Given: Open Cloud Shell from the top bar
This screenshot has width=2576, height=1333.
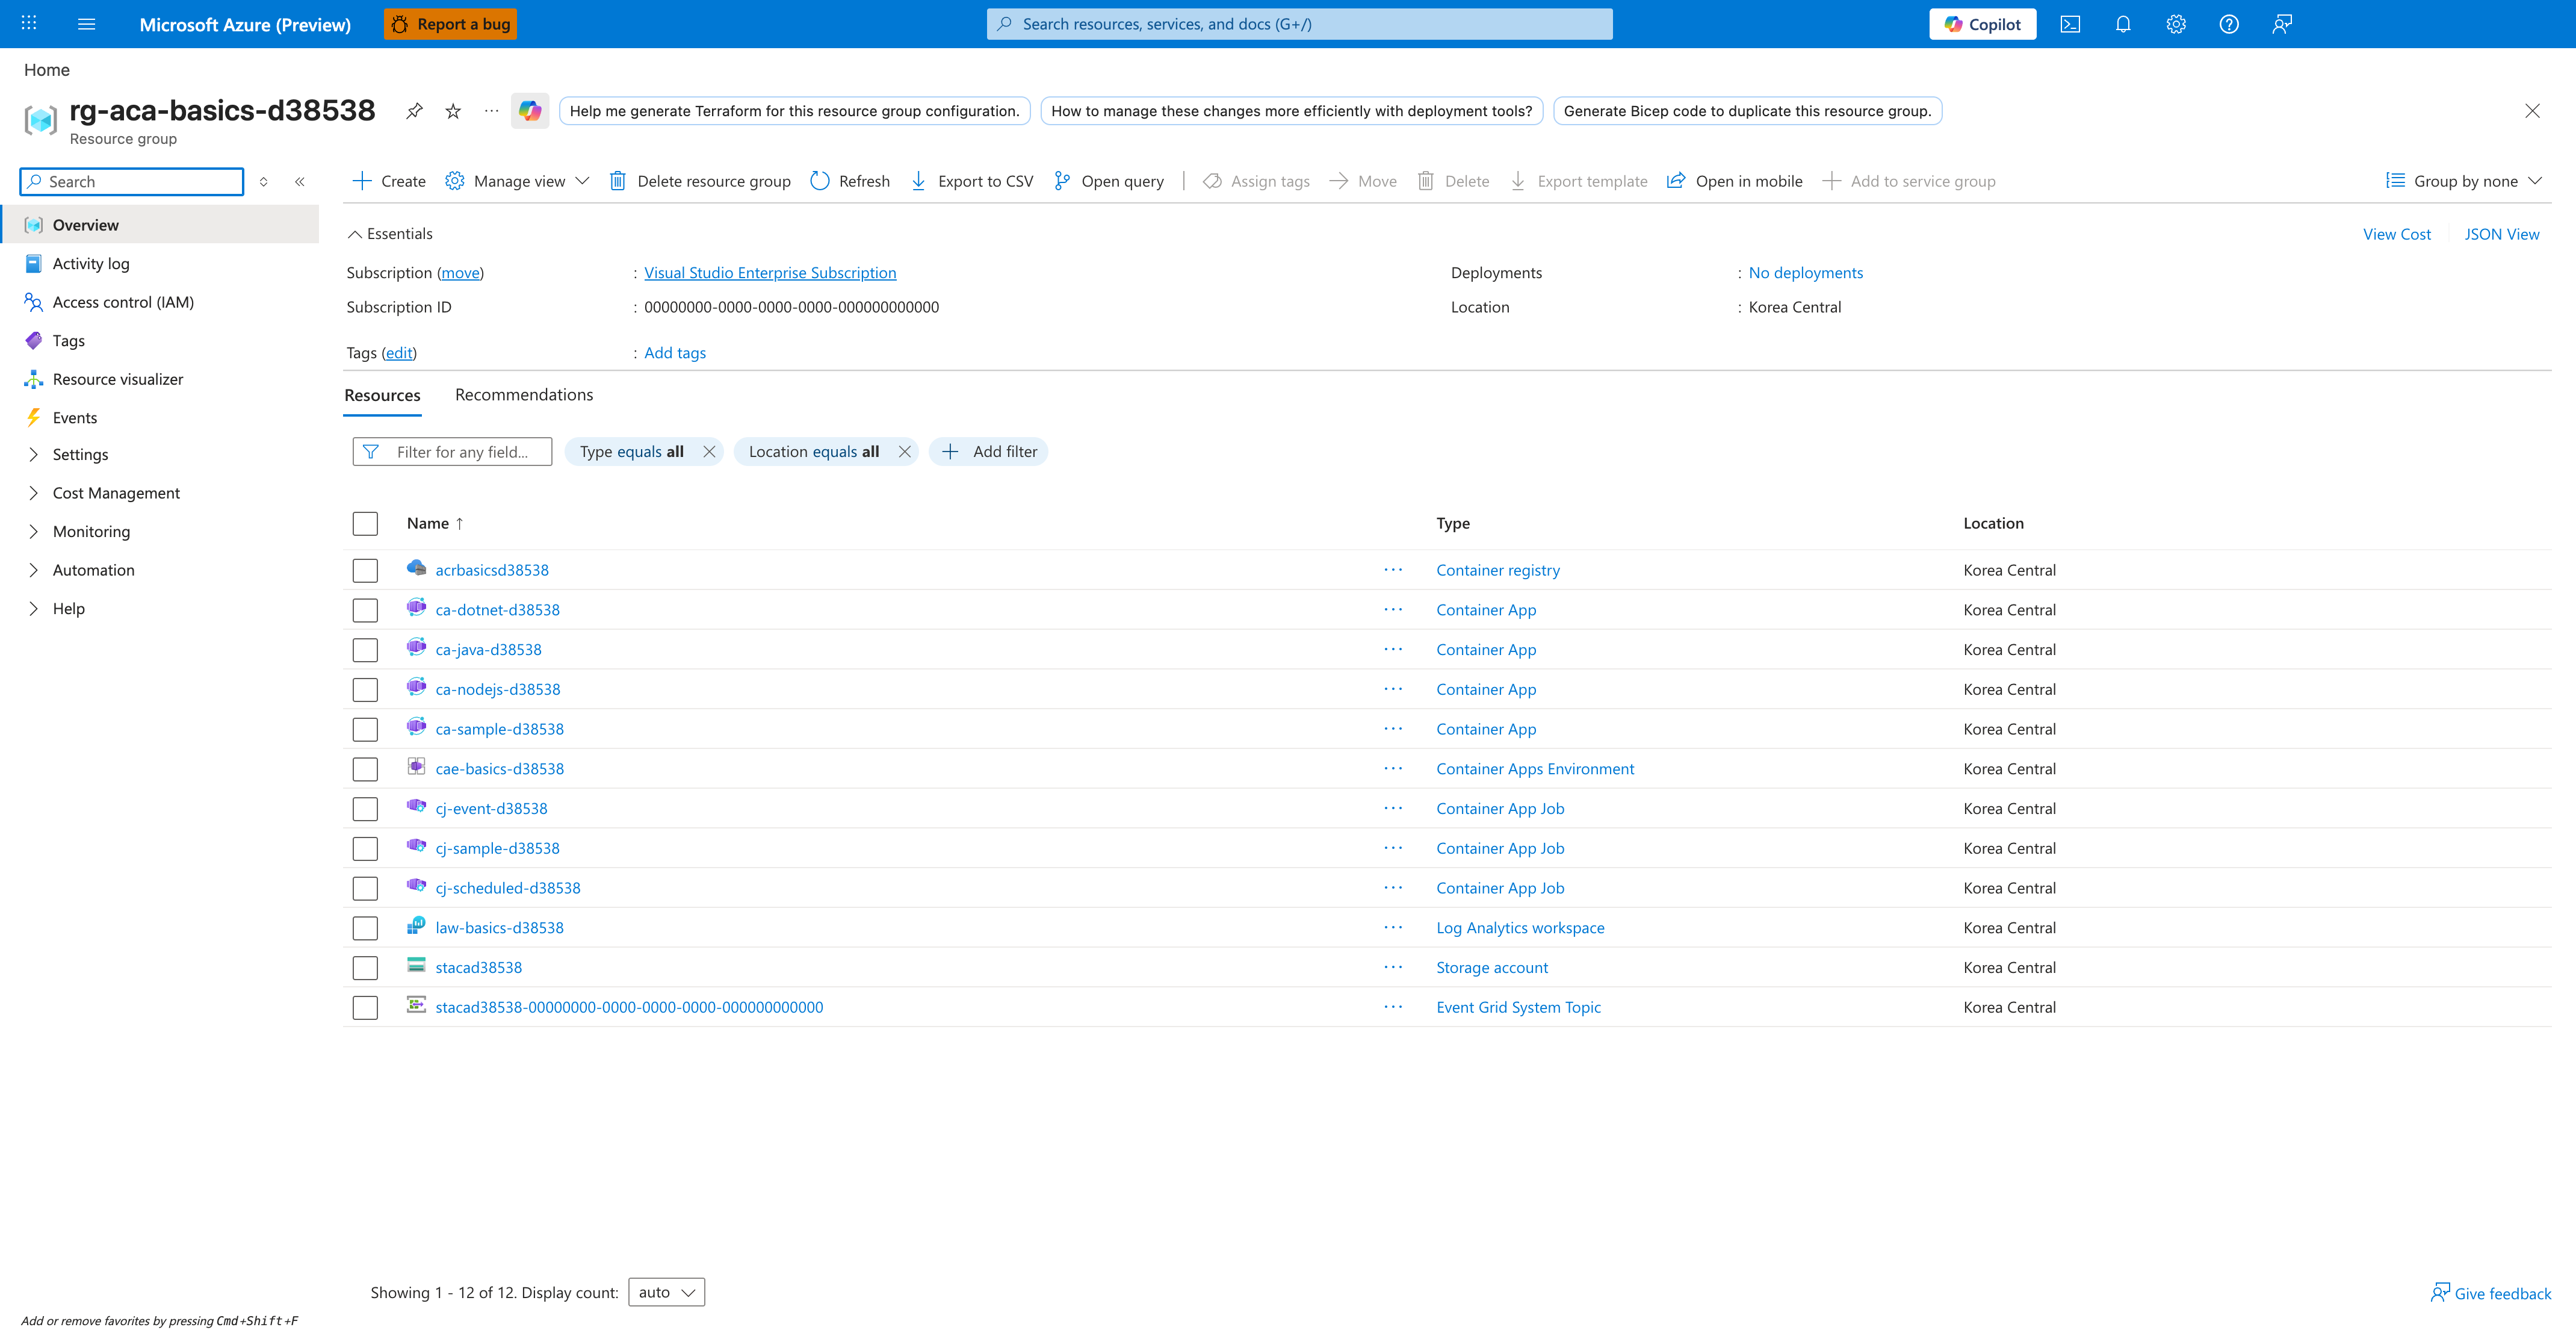Looking at the screenshot, I should [2070, 24].
